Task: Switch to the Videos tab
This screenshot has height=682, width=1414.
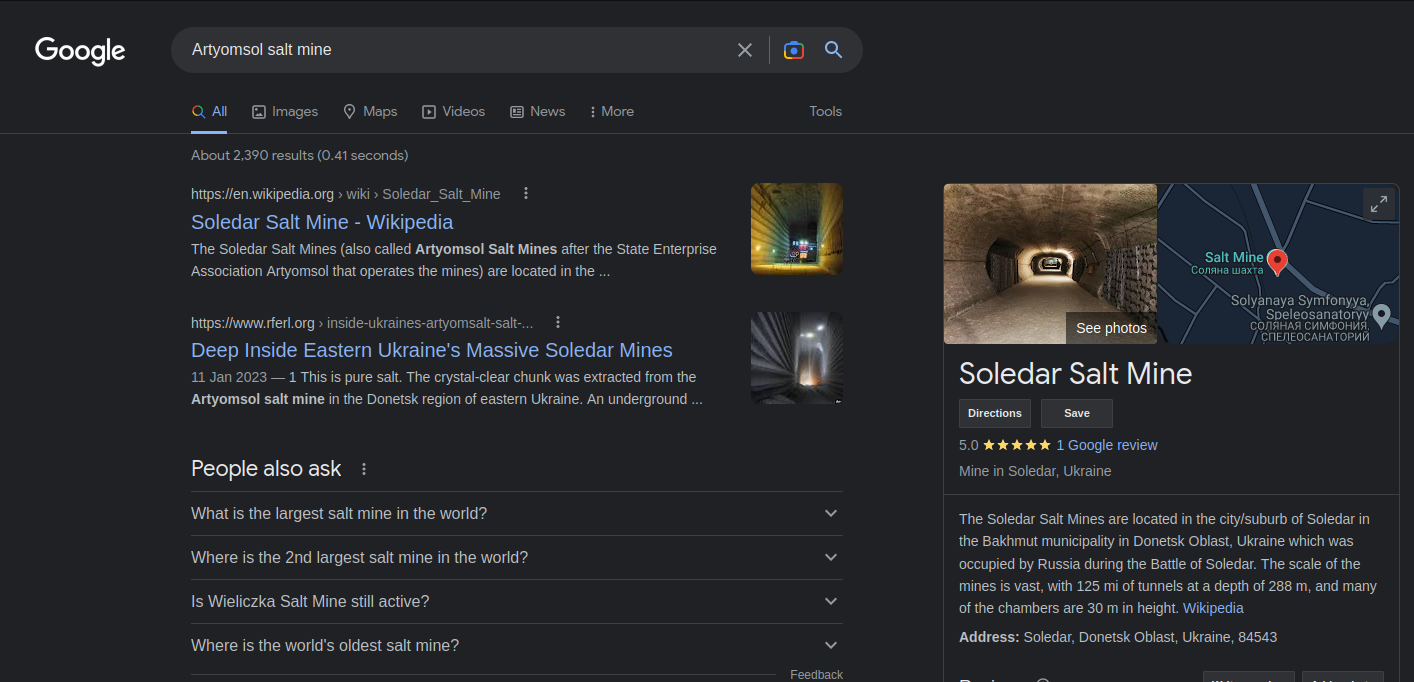Action: tap(453, 112)
